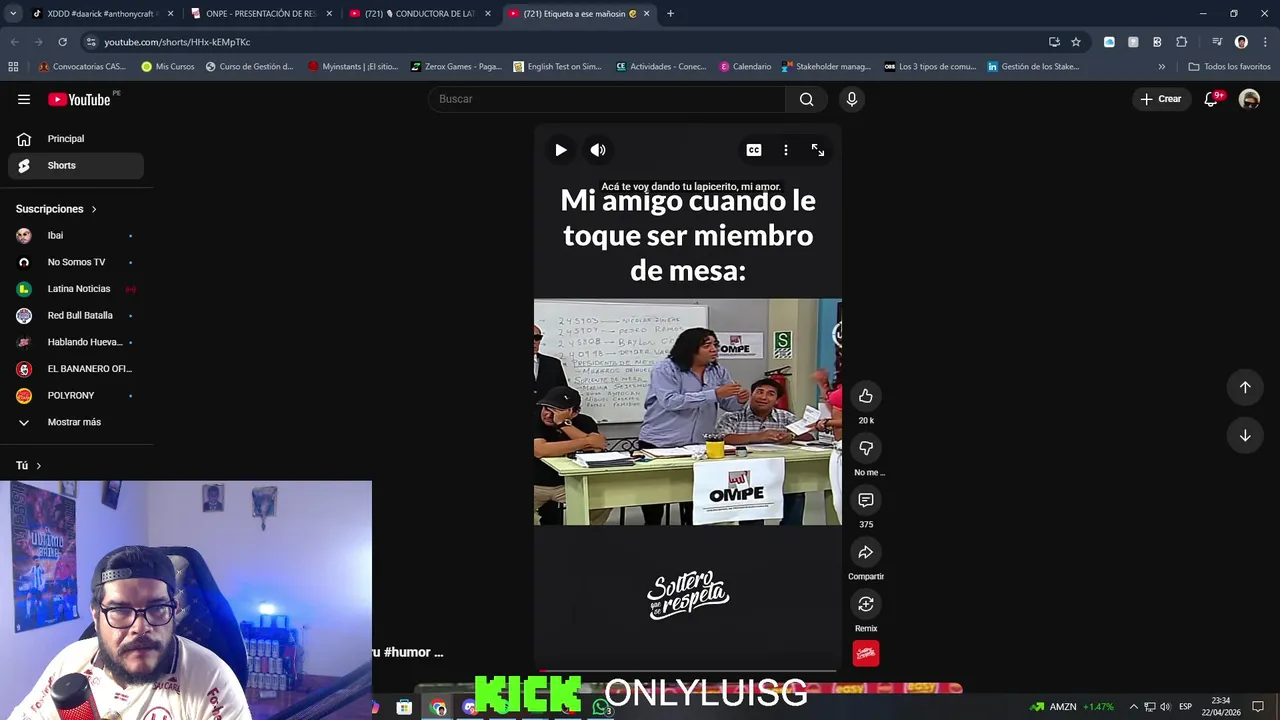Go to the previous Short with up arrow

pyautogui.click(x=1245, y=387)
